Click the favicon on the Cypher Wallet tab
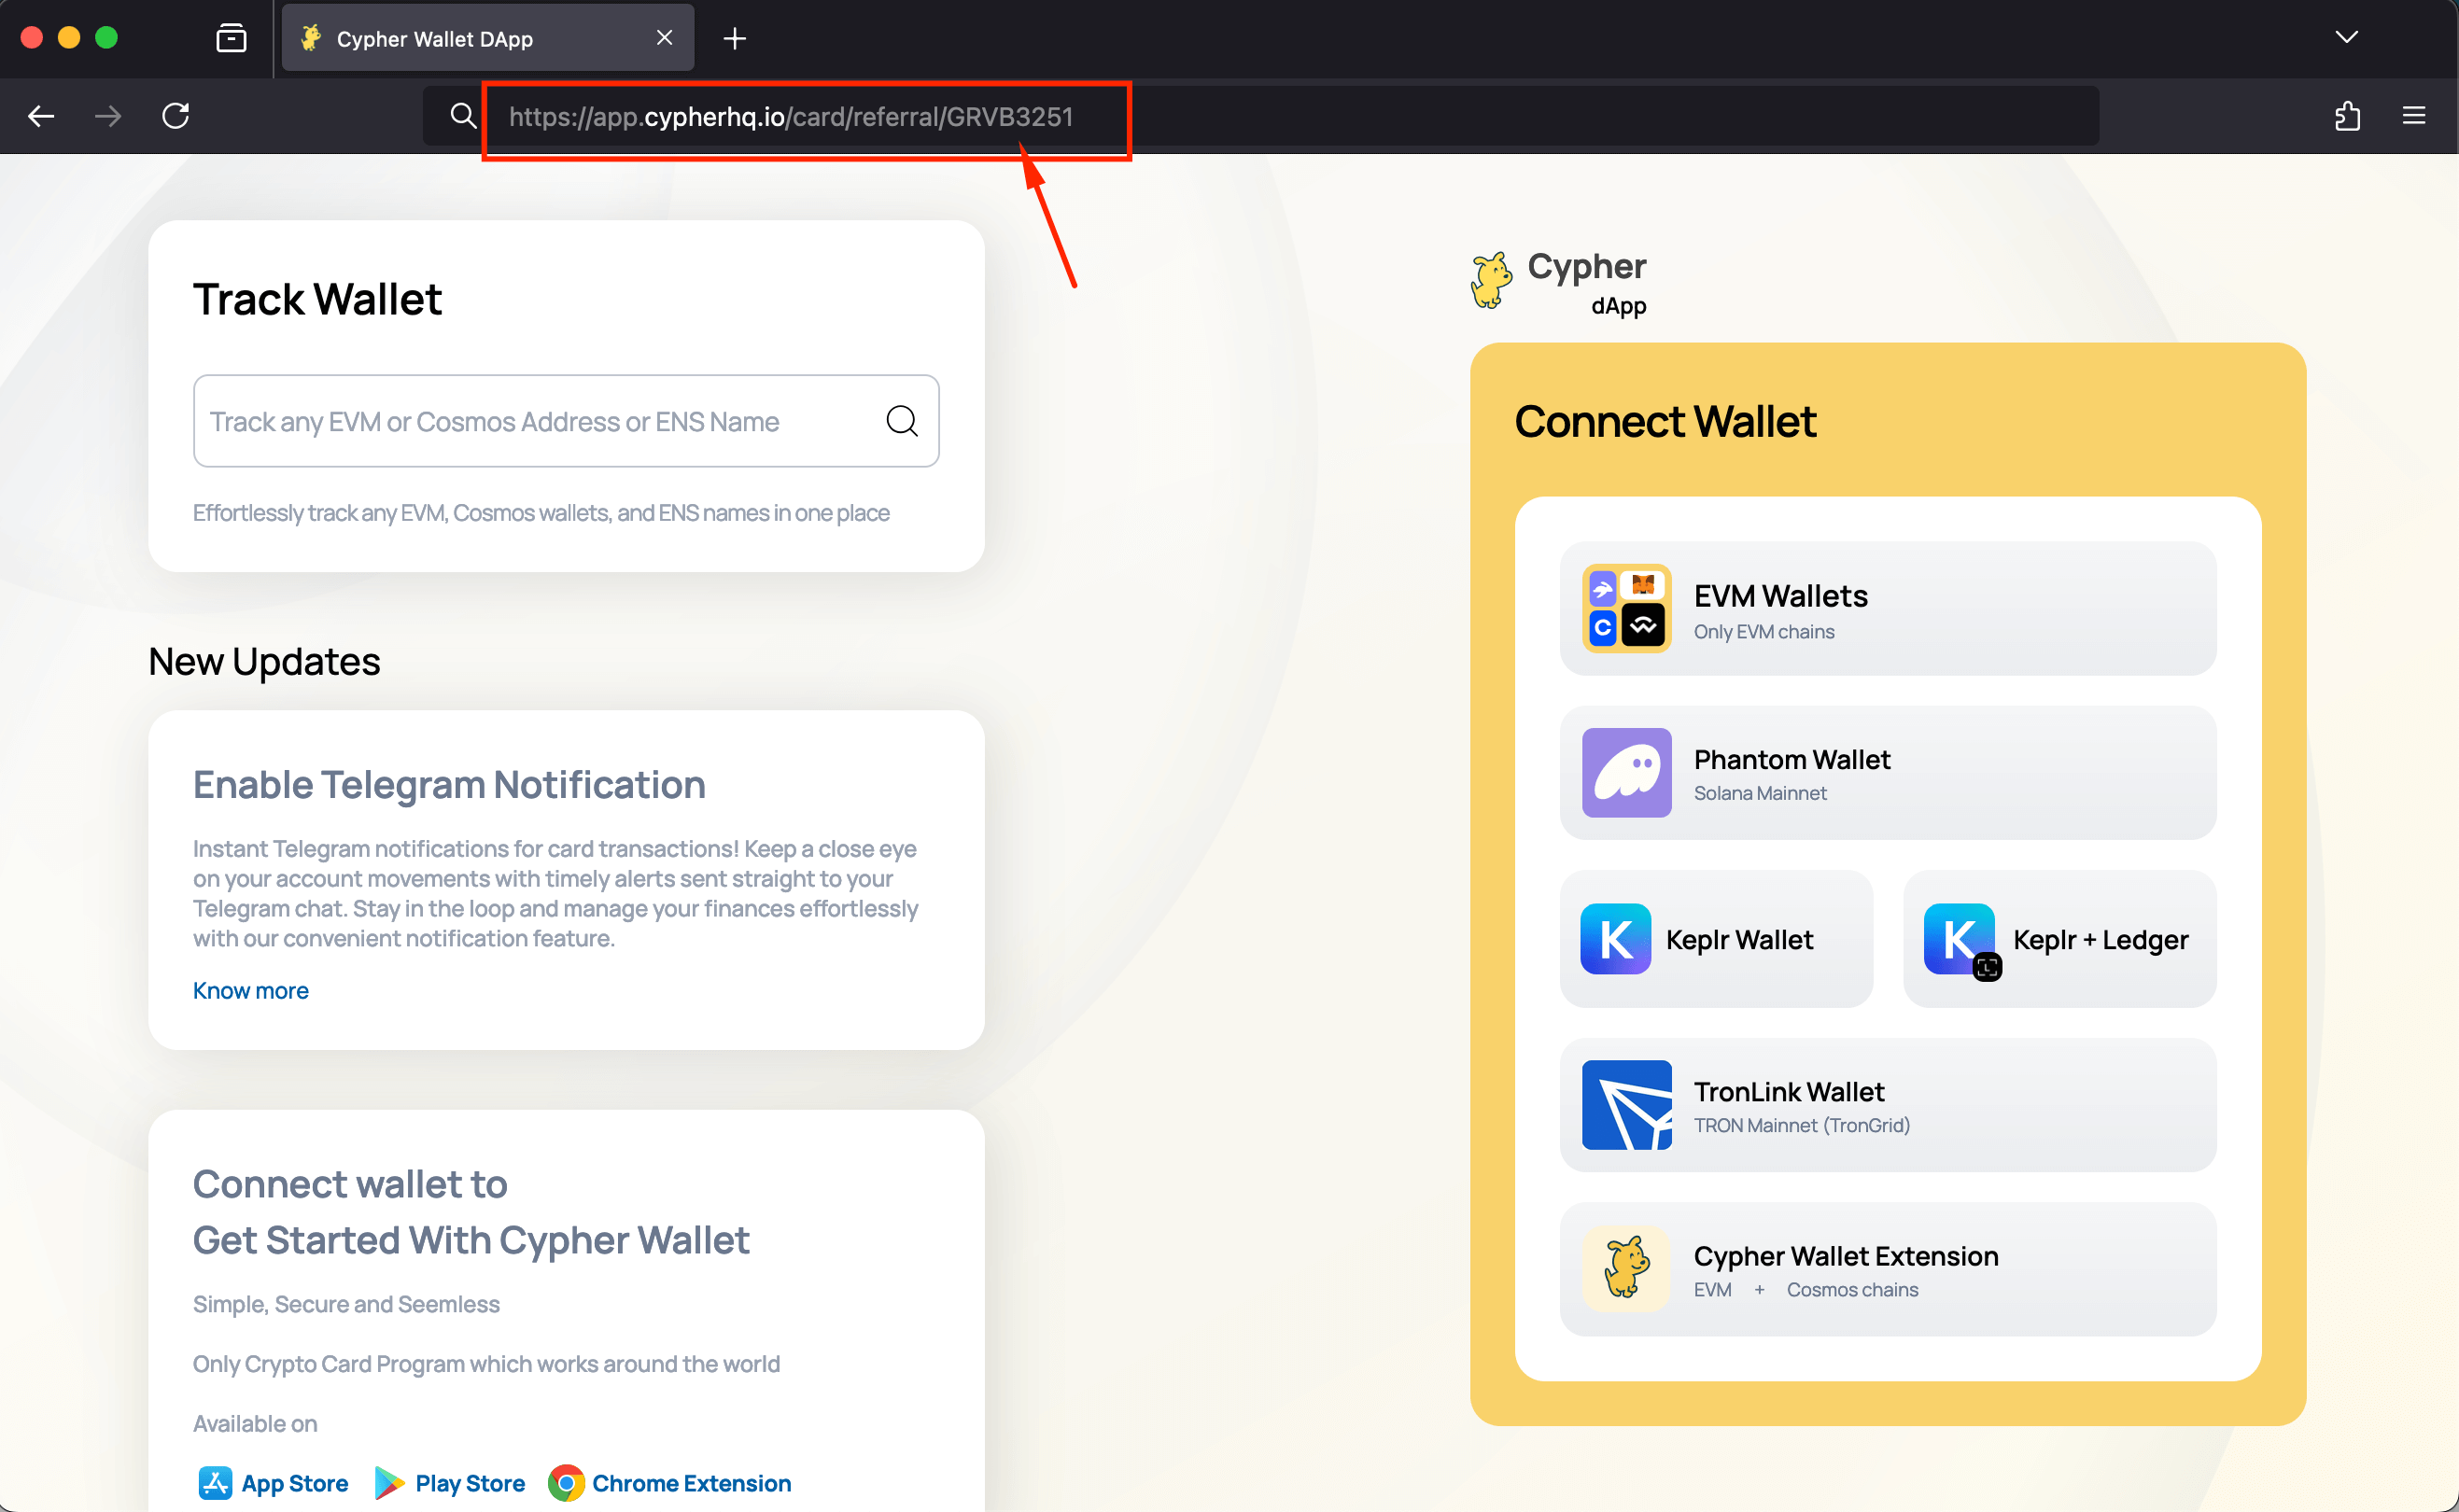 (311, 38)
